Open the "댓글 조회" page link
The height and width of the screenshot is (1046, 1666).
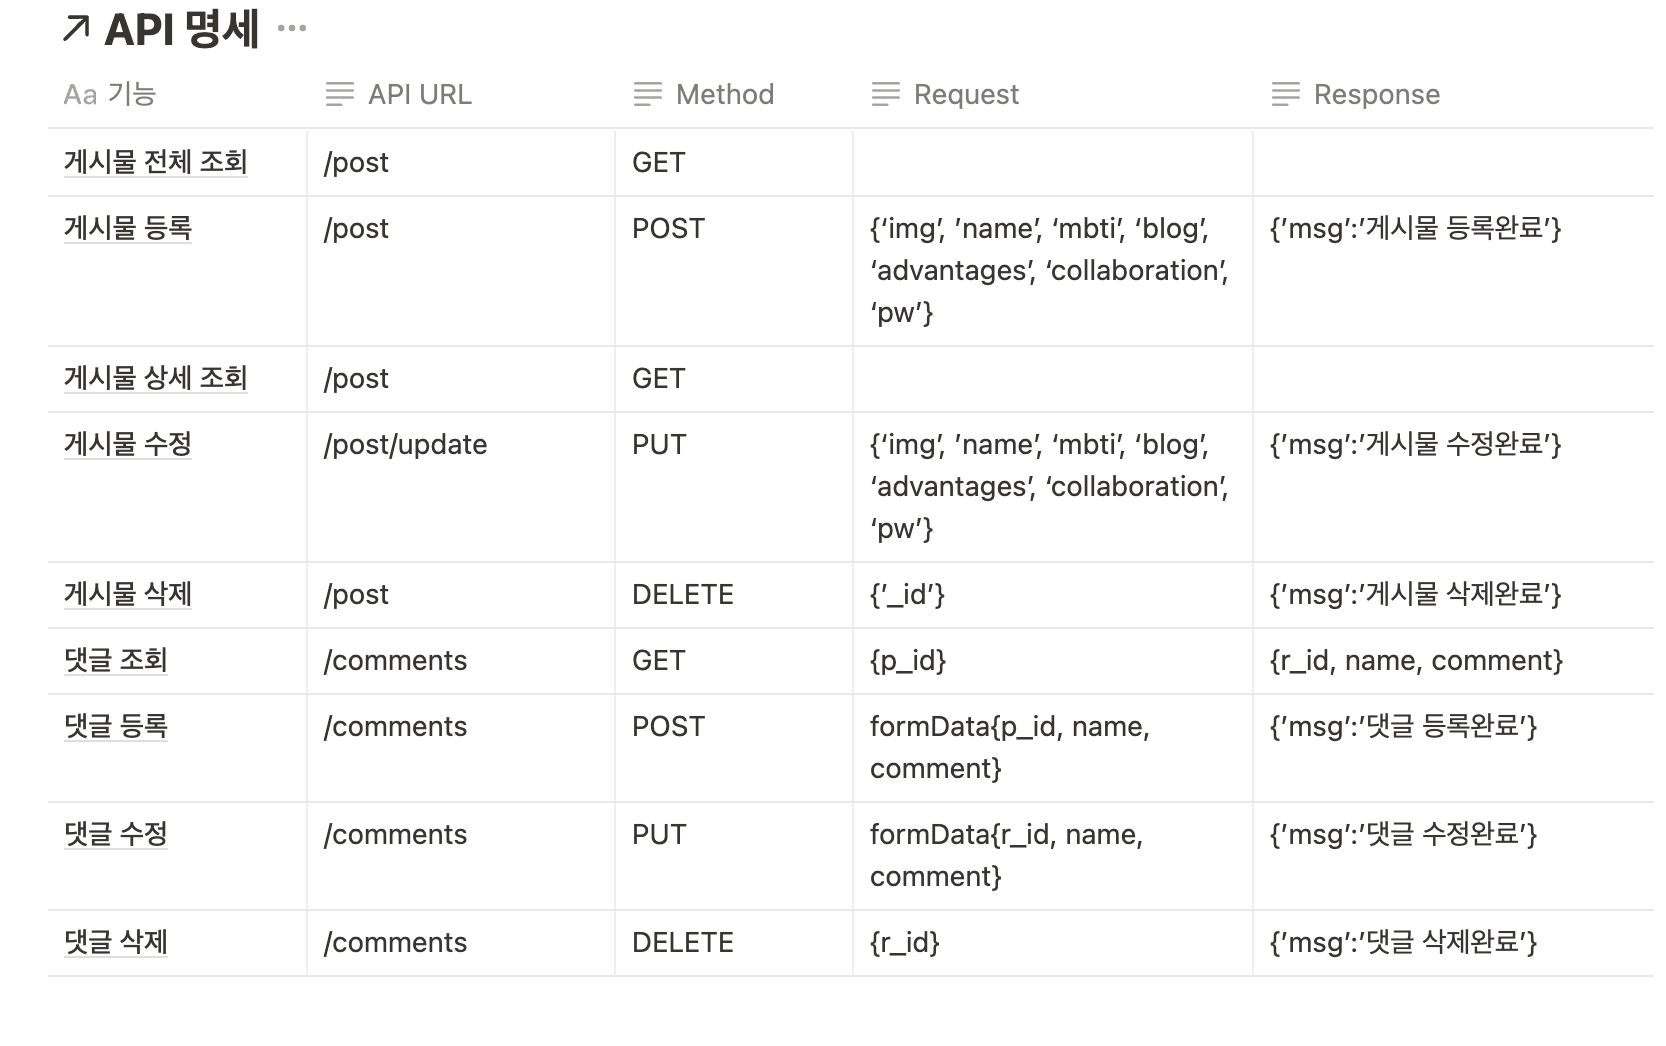click(x=113, y=661)
